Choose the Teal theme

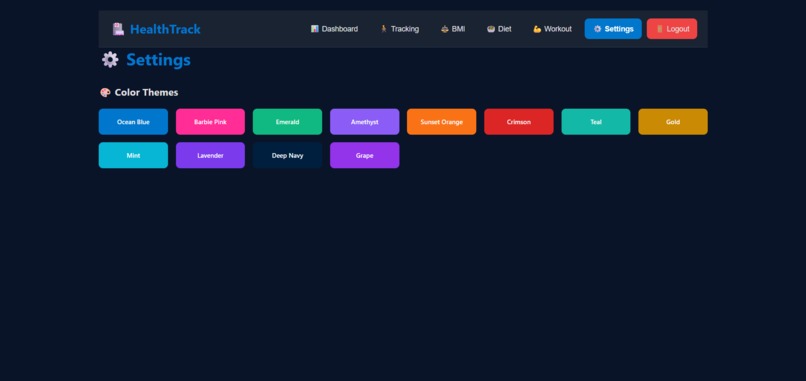pos(596,122)
